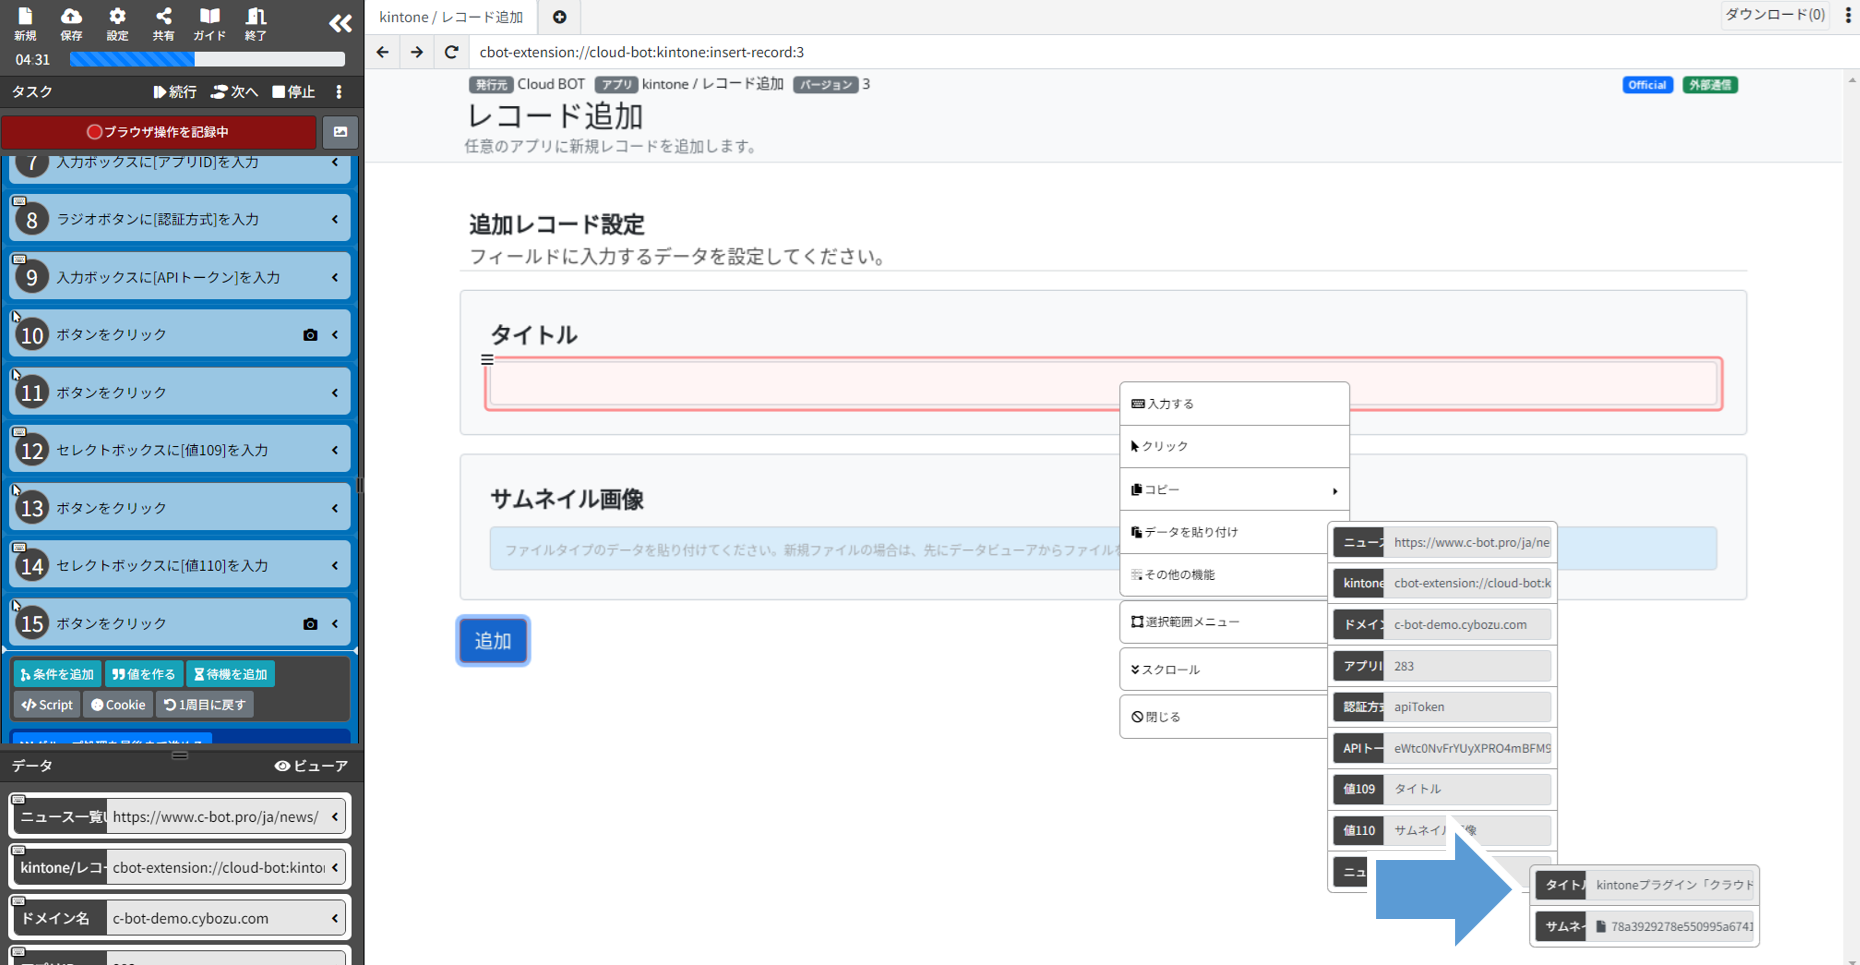Viewport: 1860px width, 965px height.
Task: Select タイトル data item in paste list
Action: [1645, 885]
